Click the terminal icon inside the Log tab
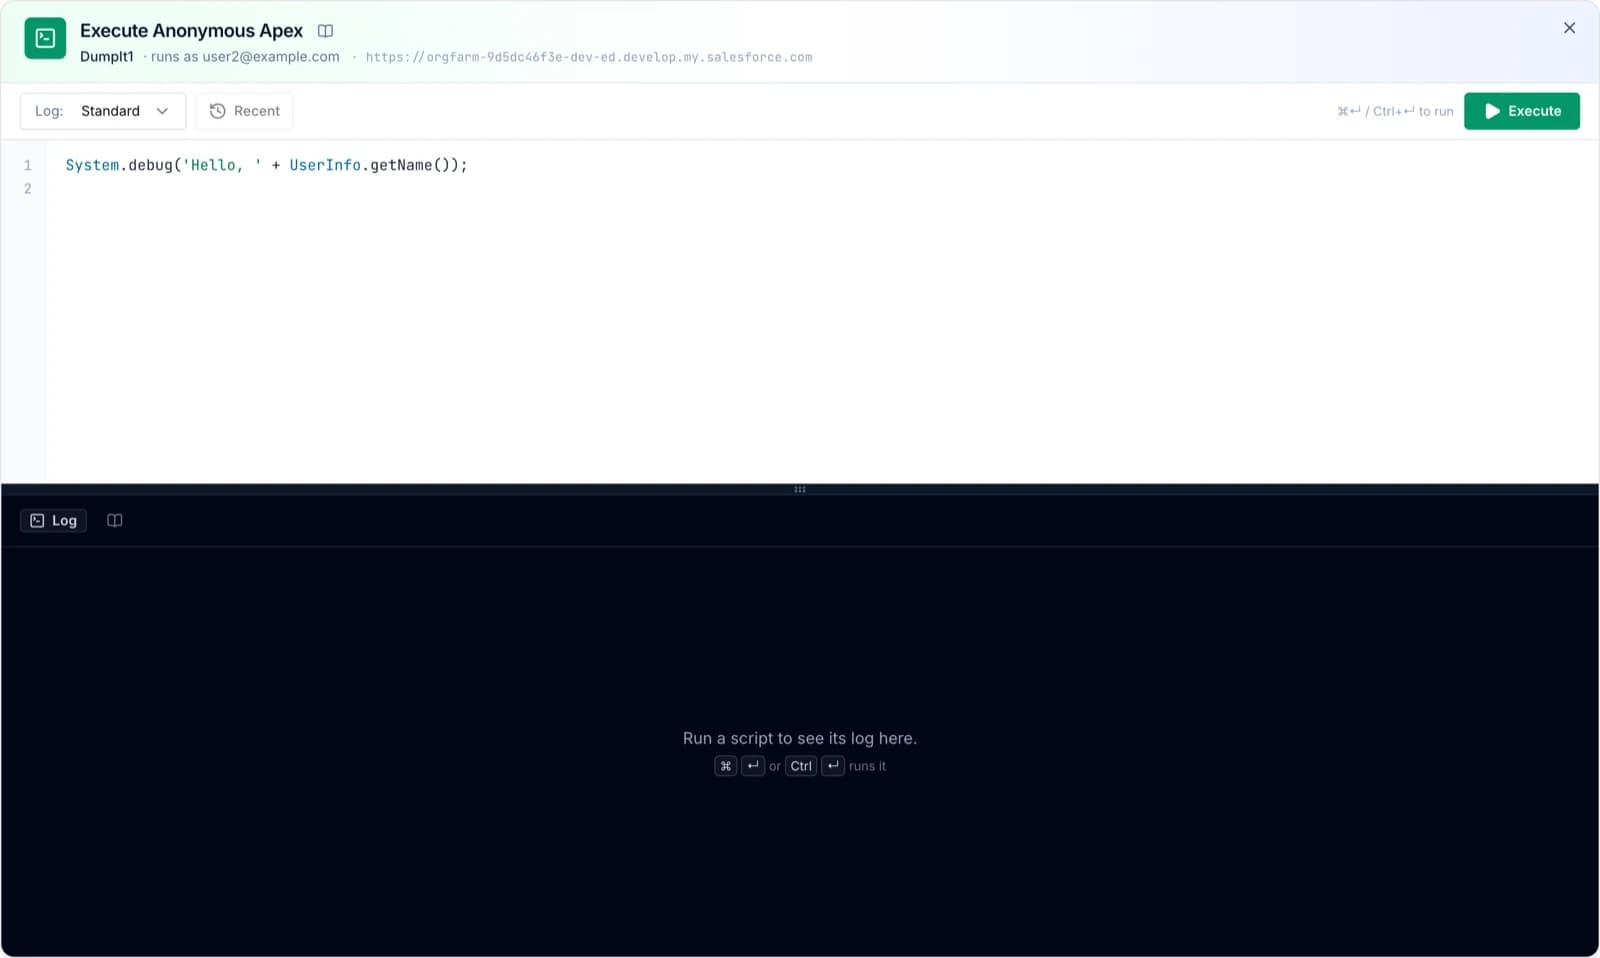This screenshot has width=1600, height=958. (x=37, y=521)
